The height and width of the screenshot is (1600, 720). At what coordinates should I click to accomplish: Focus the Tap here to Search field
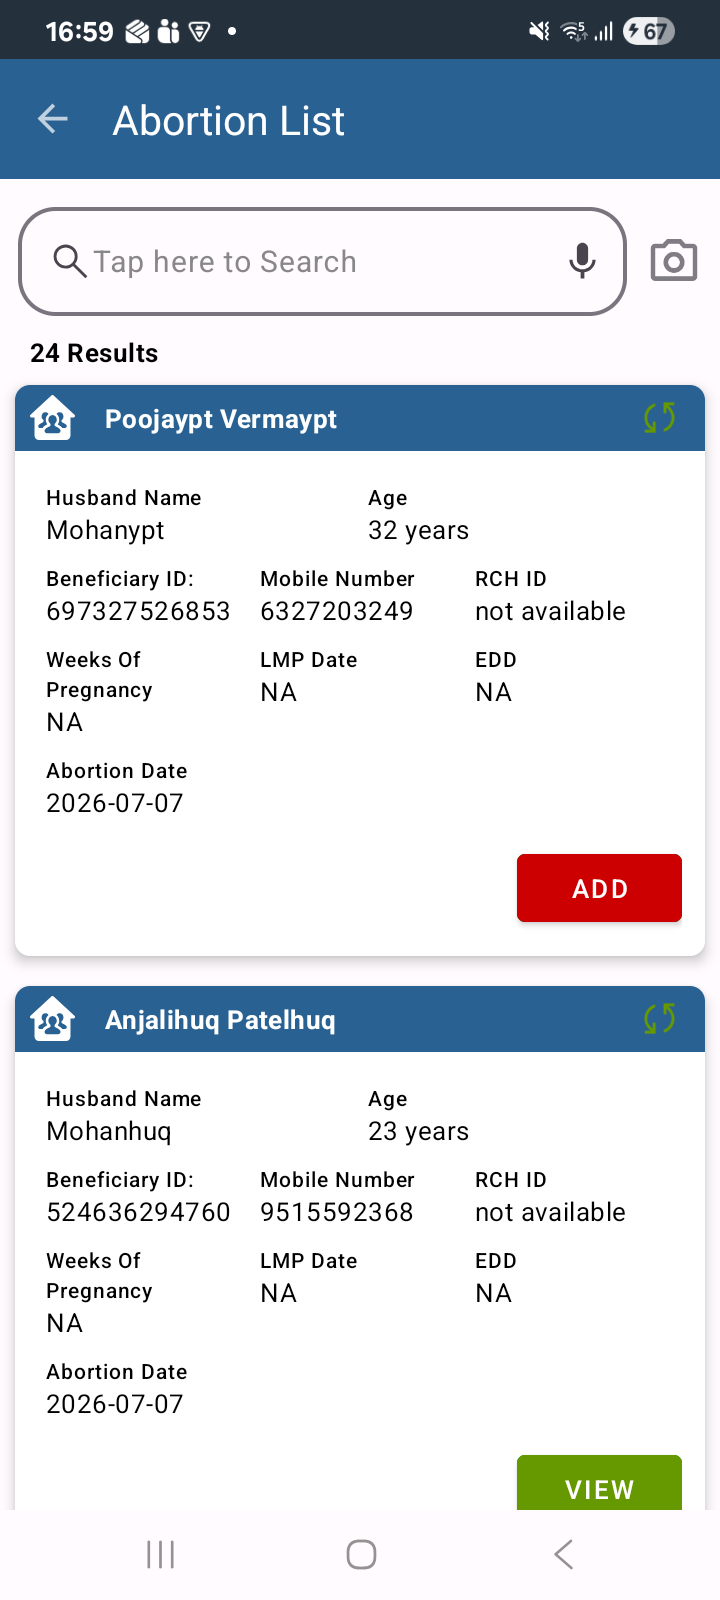tap(323, 261)
